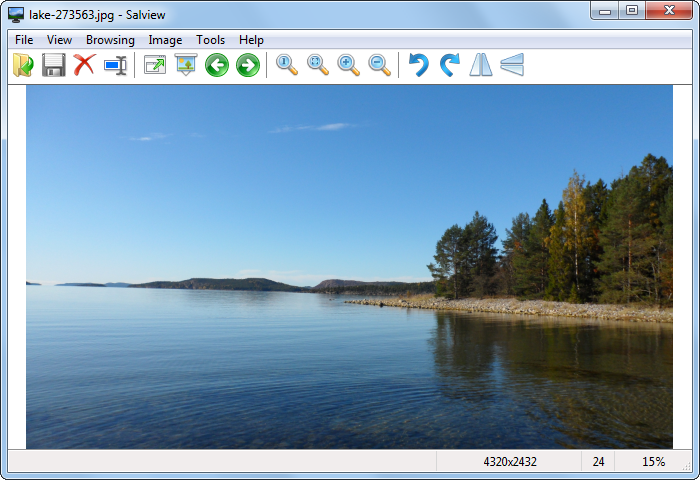Screen dimensions: 700x480
Task: Toggle the fullscreen view icon
Action: click(x=155, y=65)
